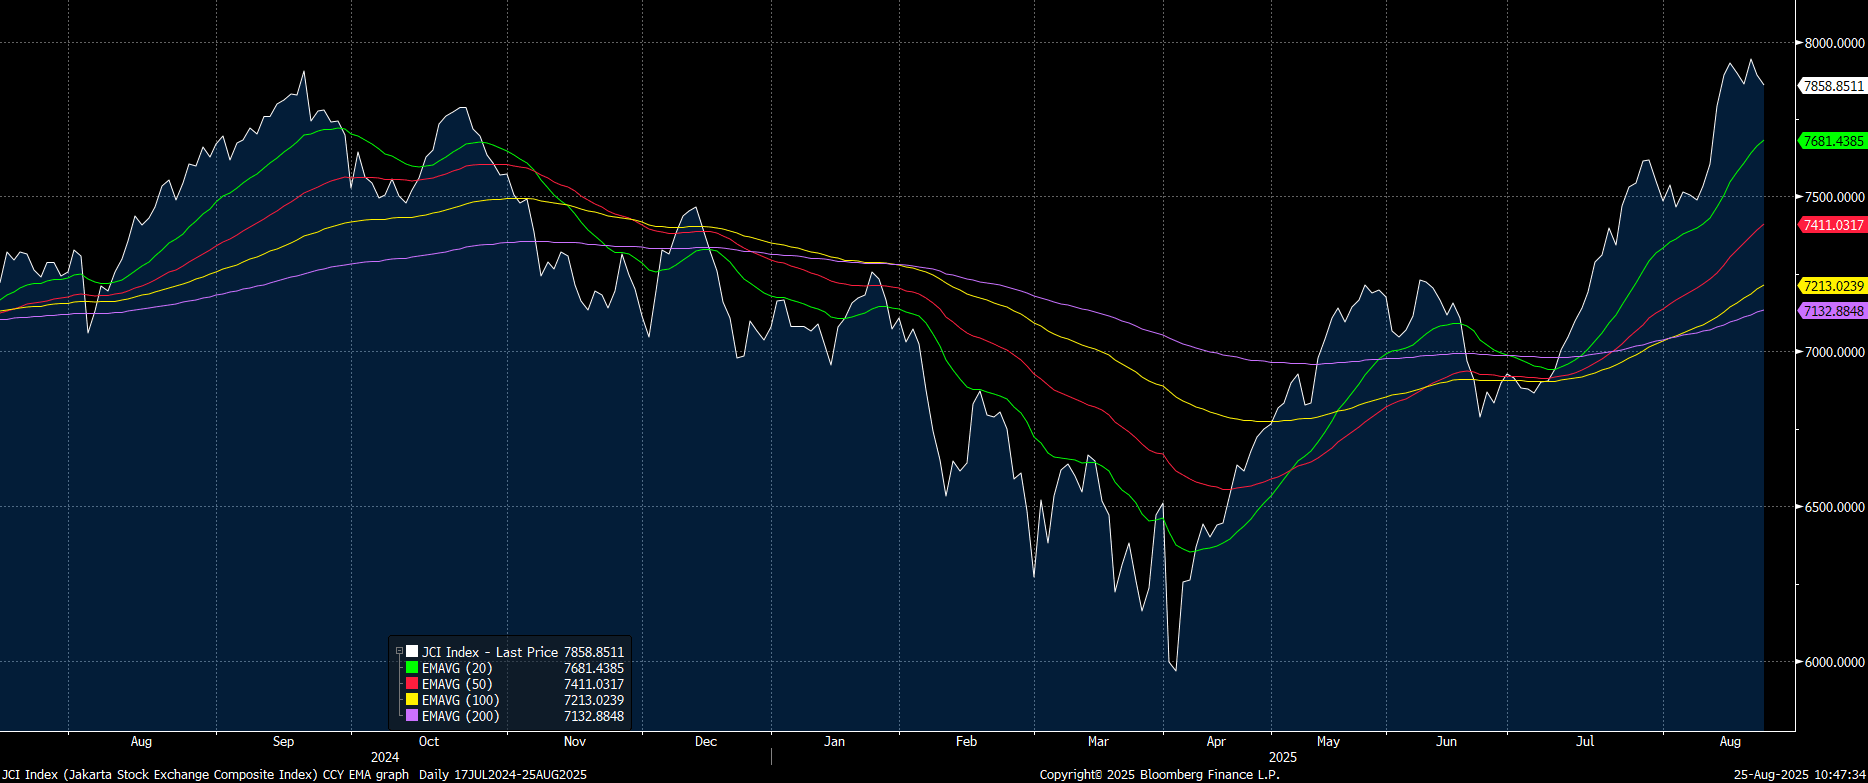Click the purple EMAVG (200) legend swatch

[412, 716]
